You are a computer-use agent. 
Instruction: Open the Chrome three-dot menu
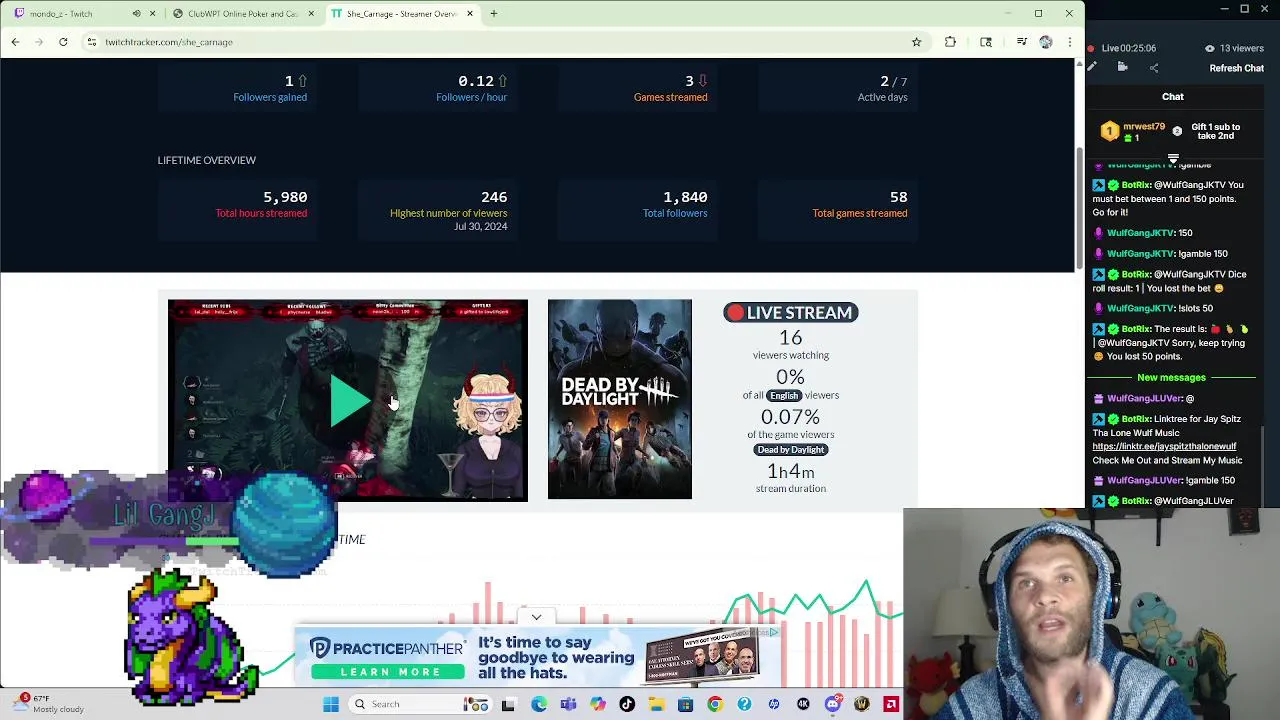tap(1069, 42)
